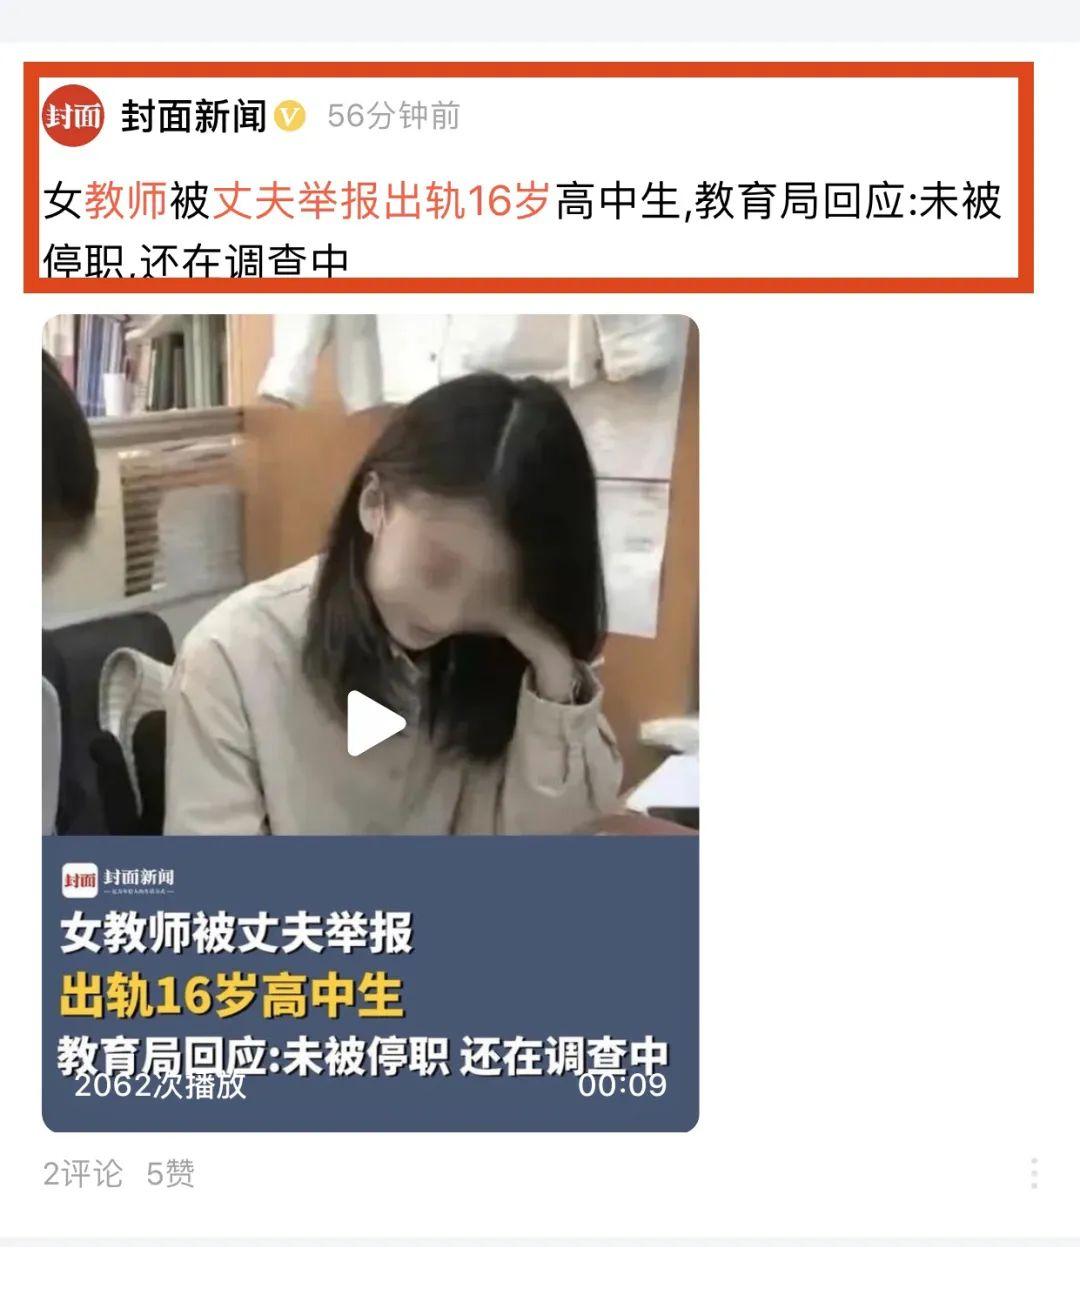Tap the 封面新闻 watermark logo in video

point(118,879)
